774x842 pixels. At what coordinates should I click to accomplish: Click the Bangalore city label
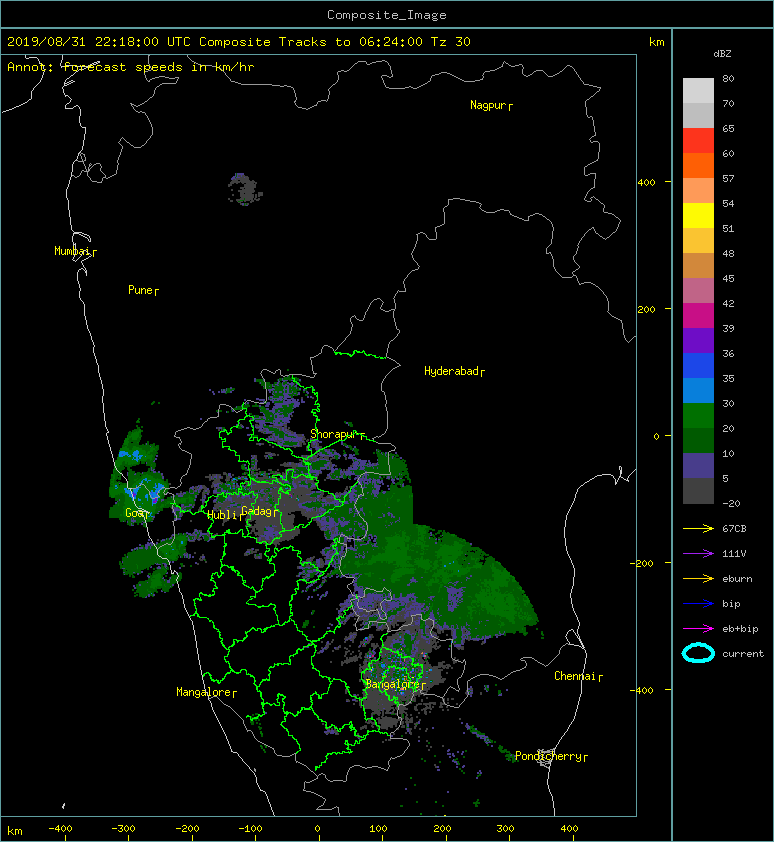point(393,684)
